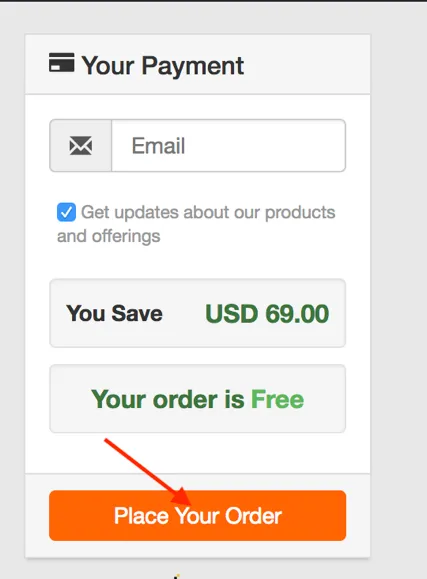This screenshot has width=427, height=579.
Task: Click the word "Order" on orange button
Action: 253,516
